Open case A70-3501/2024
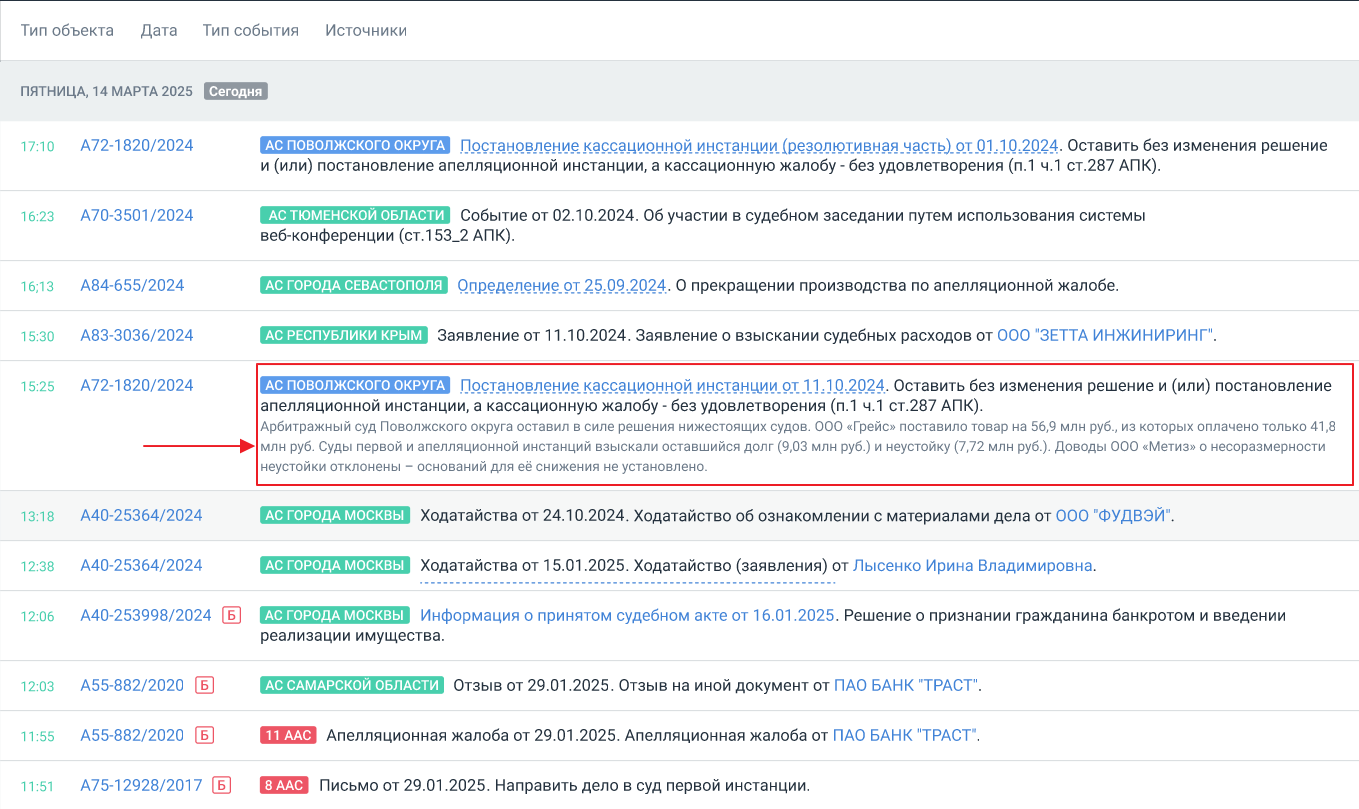Image resolution: width=1359 pixels, height=809 pixels. pos(137,215)
